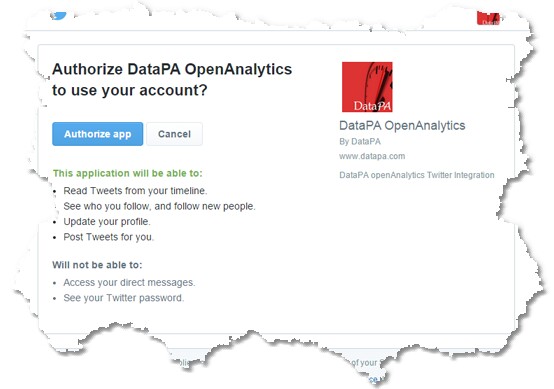Click the 'Will not be able to' label
Image resolution: width=554 pixels, height=389 pixels.
[97, 265]
